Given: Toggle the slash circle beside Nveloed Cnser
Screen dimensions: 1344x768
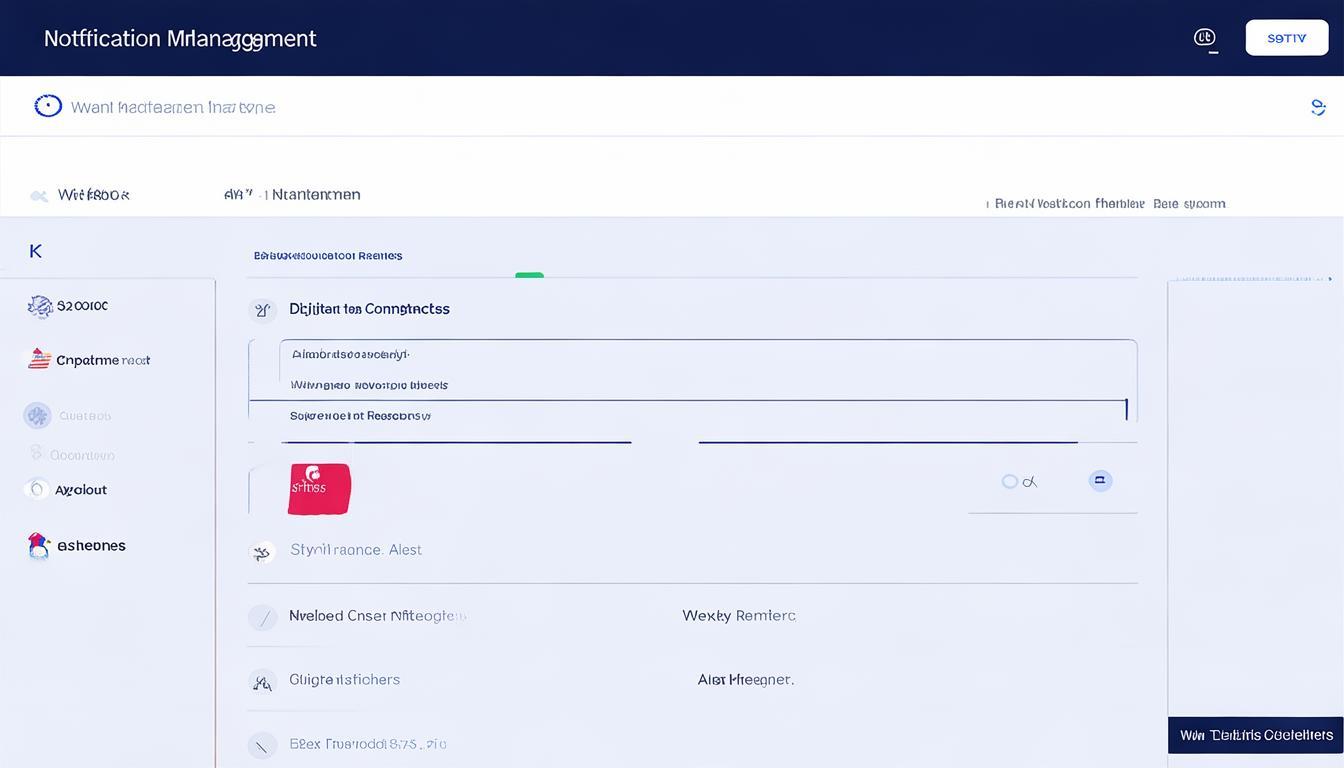Looking at the screenshot, I should coord(262,617).
